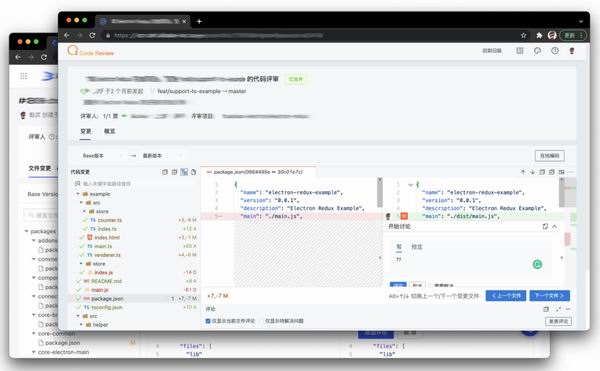
Task: Click the 下一个文件 next file button
Action: coord(549,296)
